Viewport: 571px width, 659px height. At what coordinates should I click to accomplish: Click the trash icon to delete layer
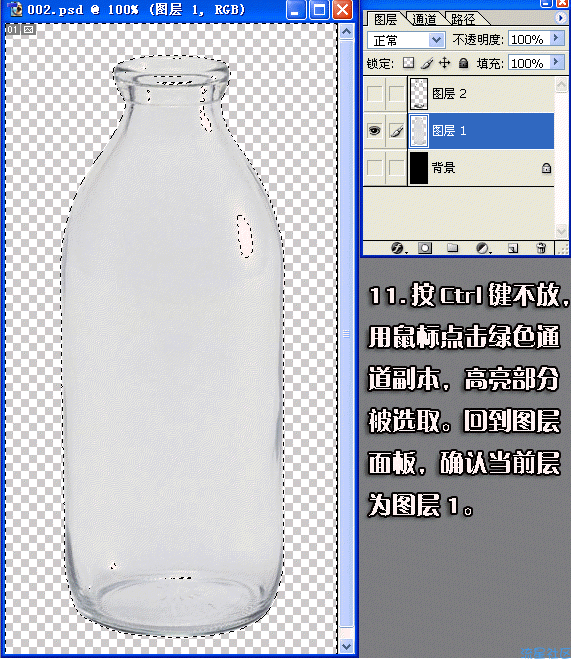click(x=542, y=248)
